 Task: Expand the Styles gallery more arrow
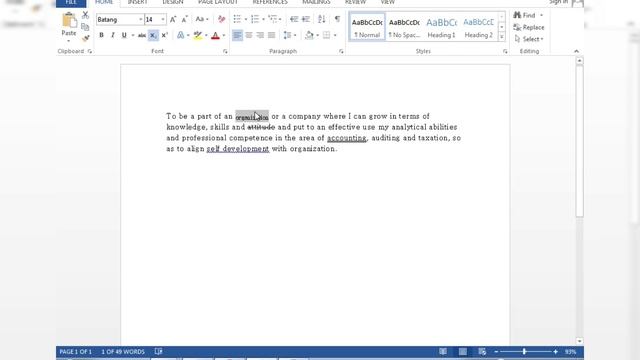click(x=502, y=37)
